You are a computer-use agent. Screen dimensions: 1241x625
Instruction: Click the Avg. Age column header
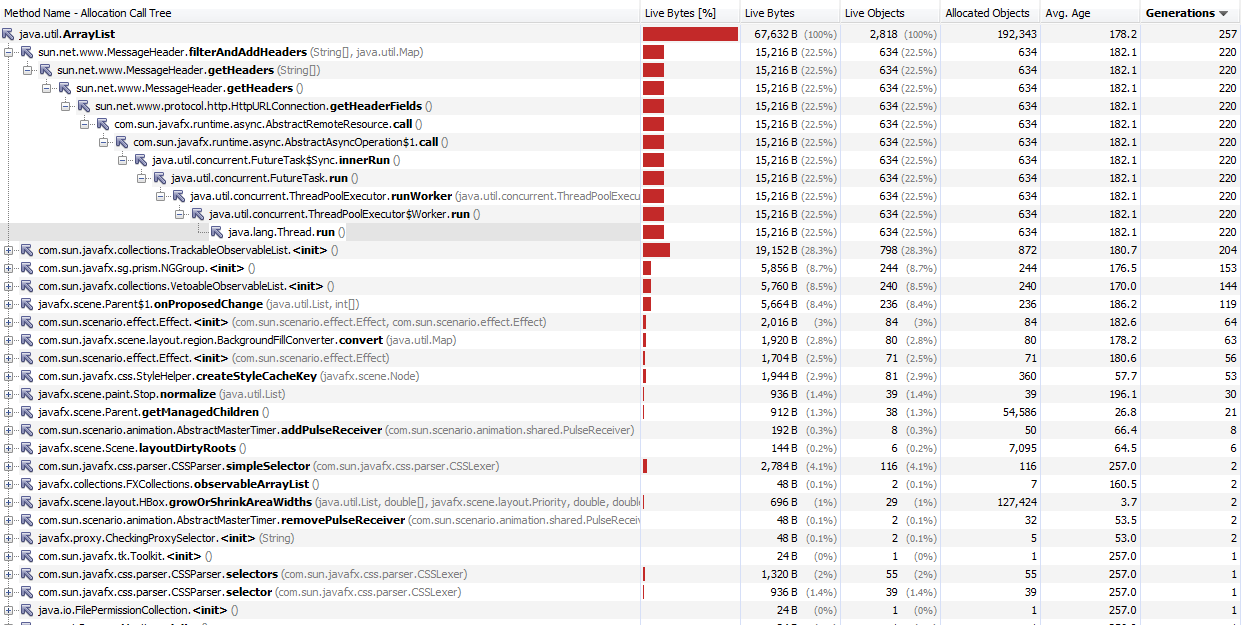point(1070,13)
